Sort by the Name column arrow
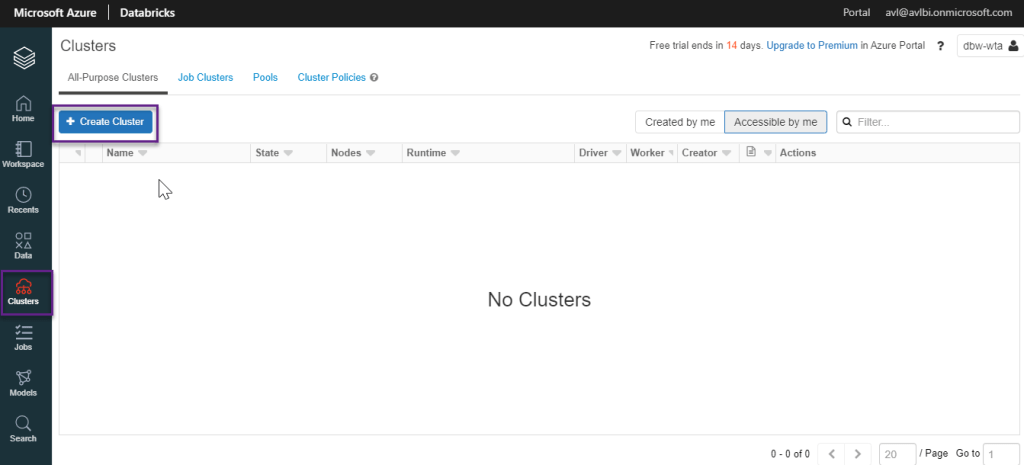Viewport: 1024px width, 465px height. click(x=142, y=153)
